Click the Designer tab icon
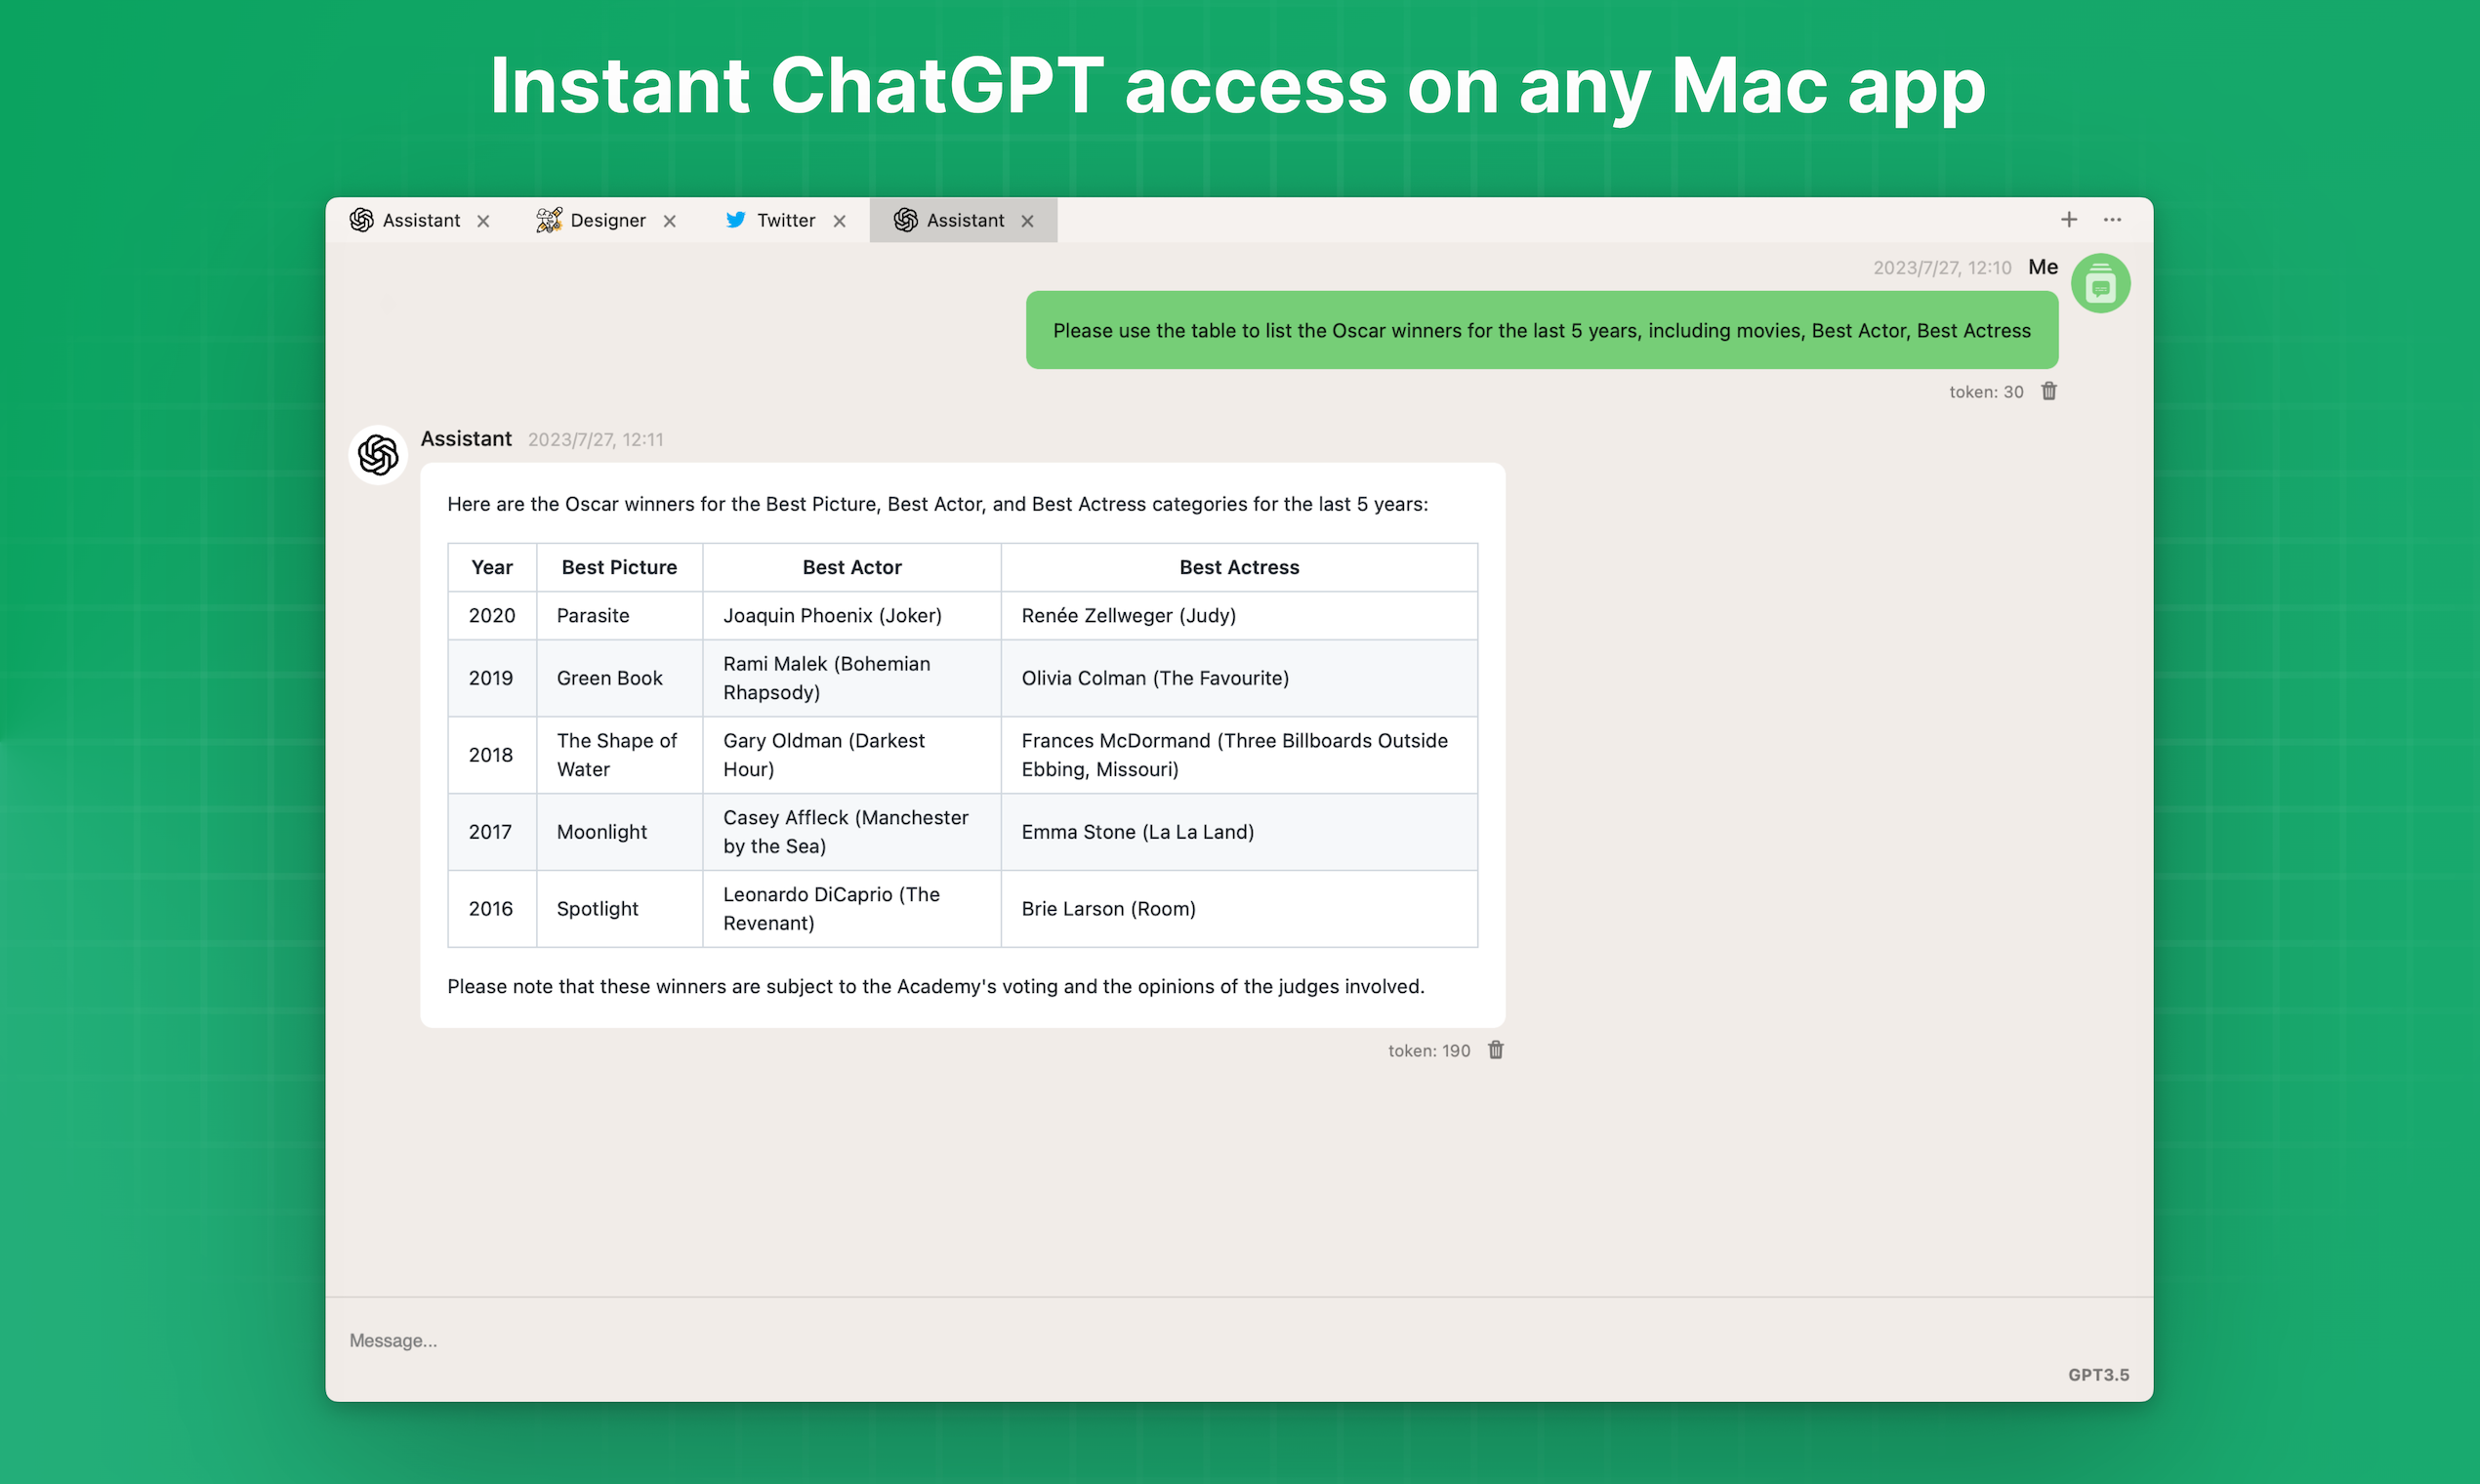The image size is (2480, 1484). pos(548,220)
